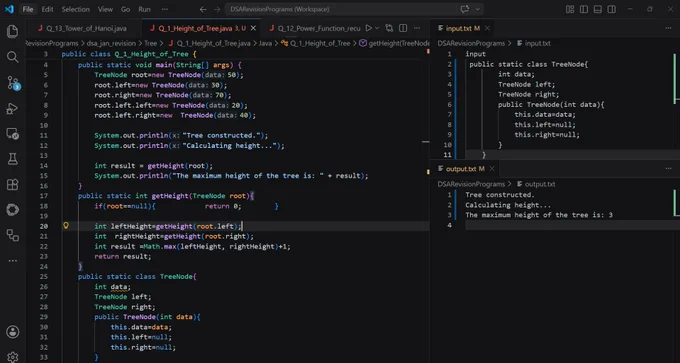Open changes compare icon in editor toolbar
The width and height of the screenshot is (680, 363).
[389, 28]
